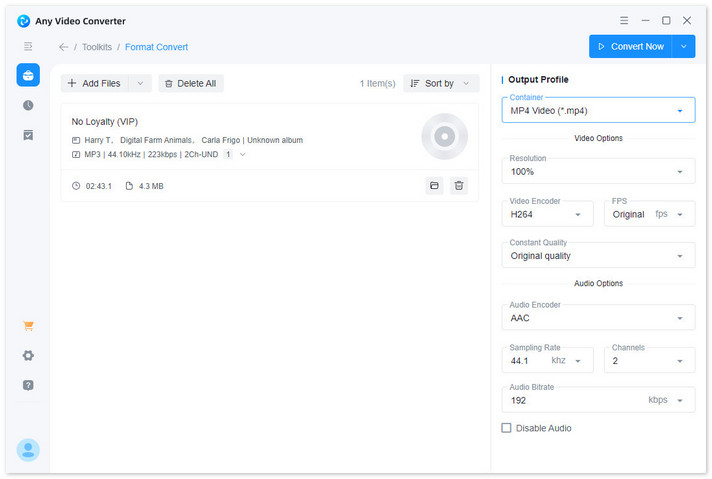
Task: Go back using the left arrow
Action: (x=64, y=47)
